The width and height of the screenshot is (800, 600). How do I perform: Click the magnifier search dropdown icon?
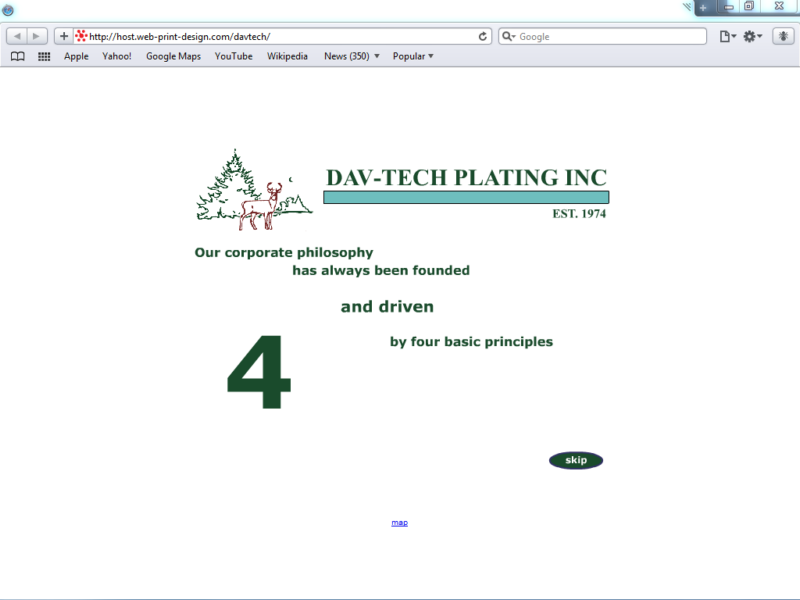click(509, 36)
